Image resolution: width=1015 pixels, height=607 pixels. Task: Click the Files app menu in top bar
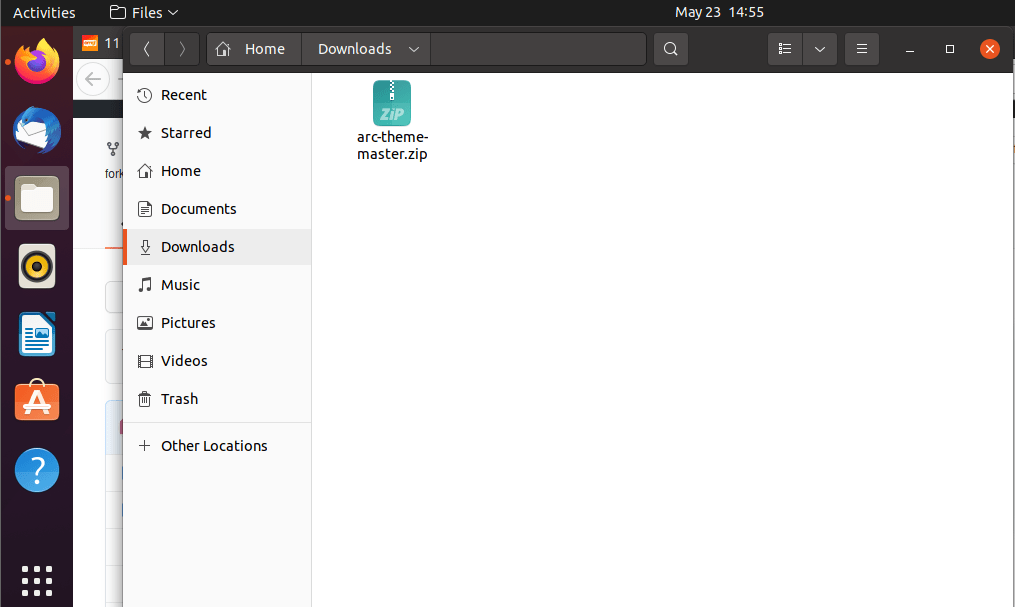coord(144,12)
